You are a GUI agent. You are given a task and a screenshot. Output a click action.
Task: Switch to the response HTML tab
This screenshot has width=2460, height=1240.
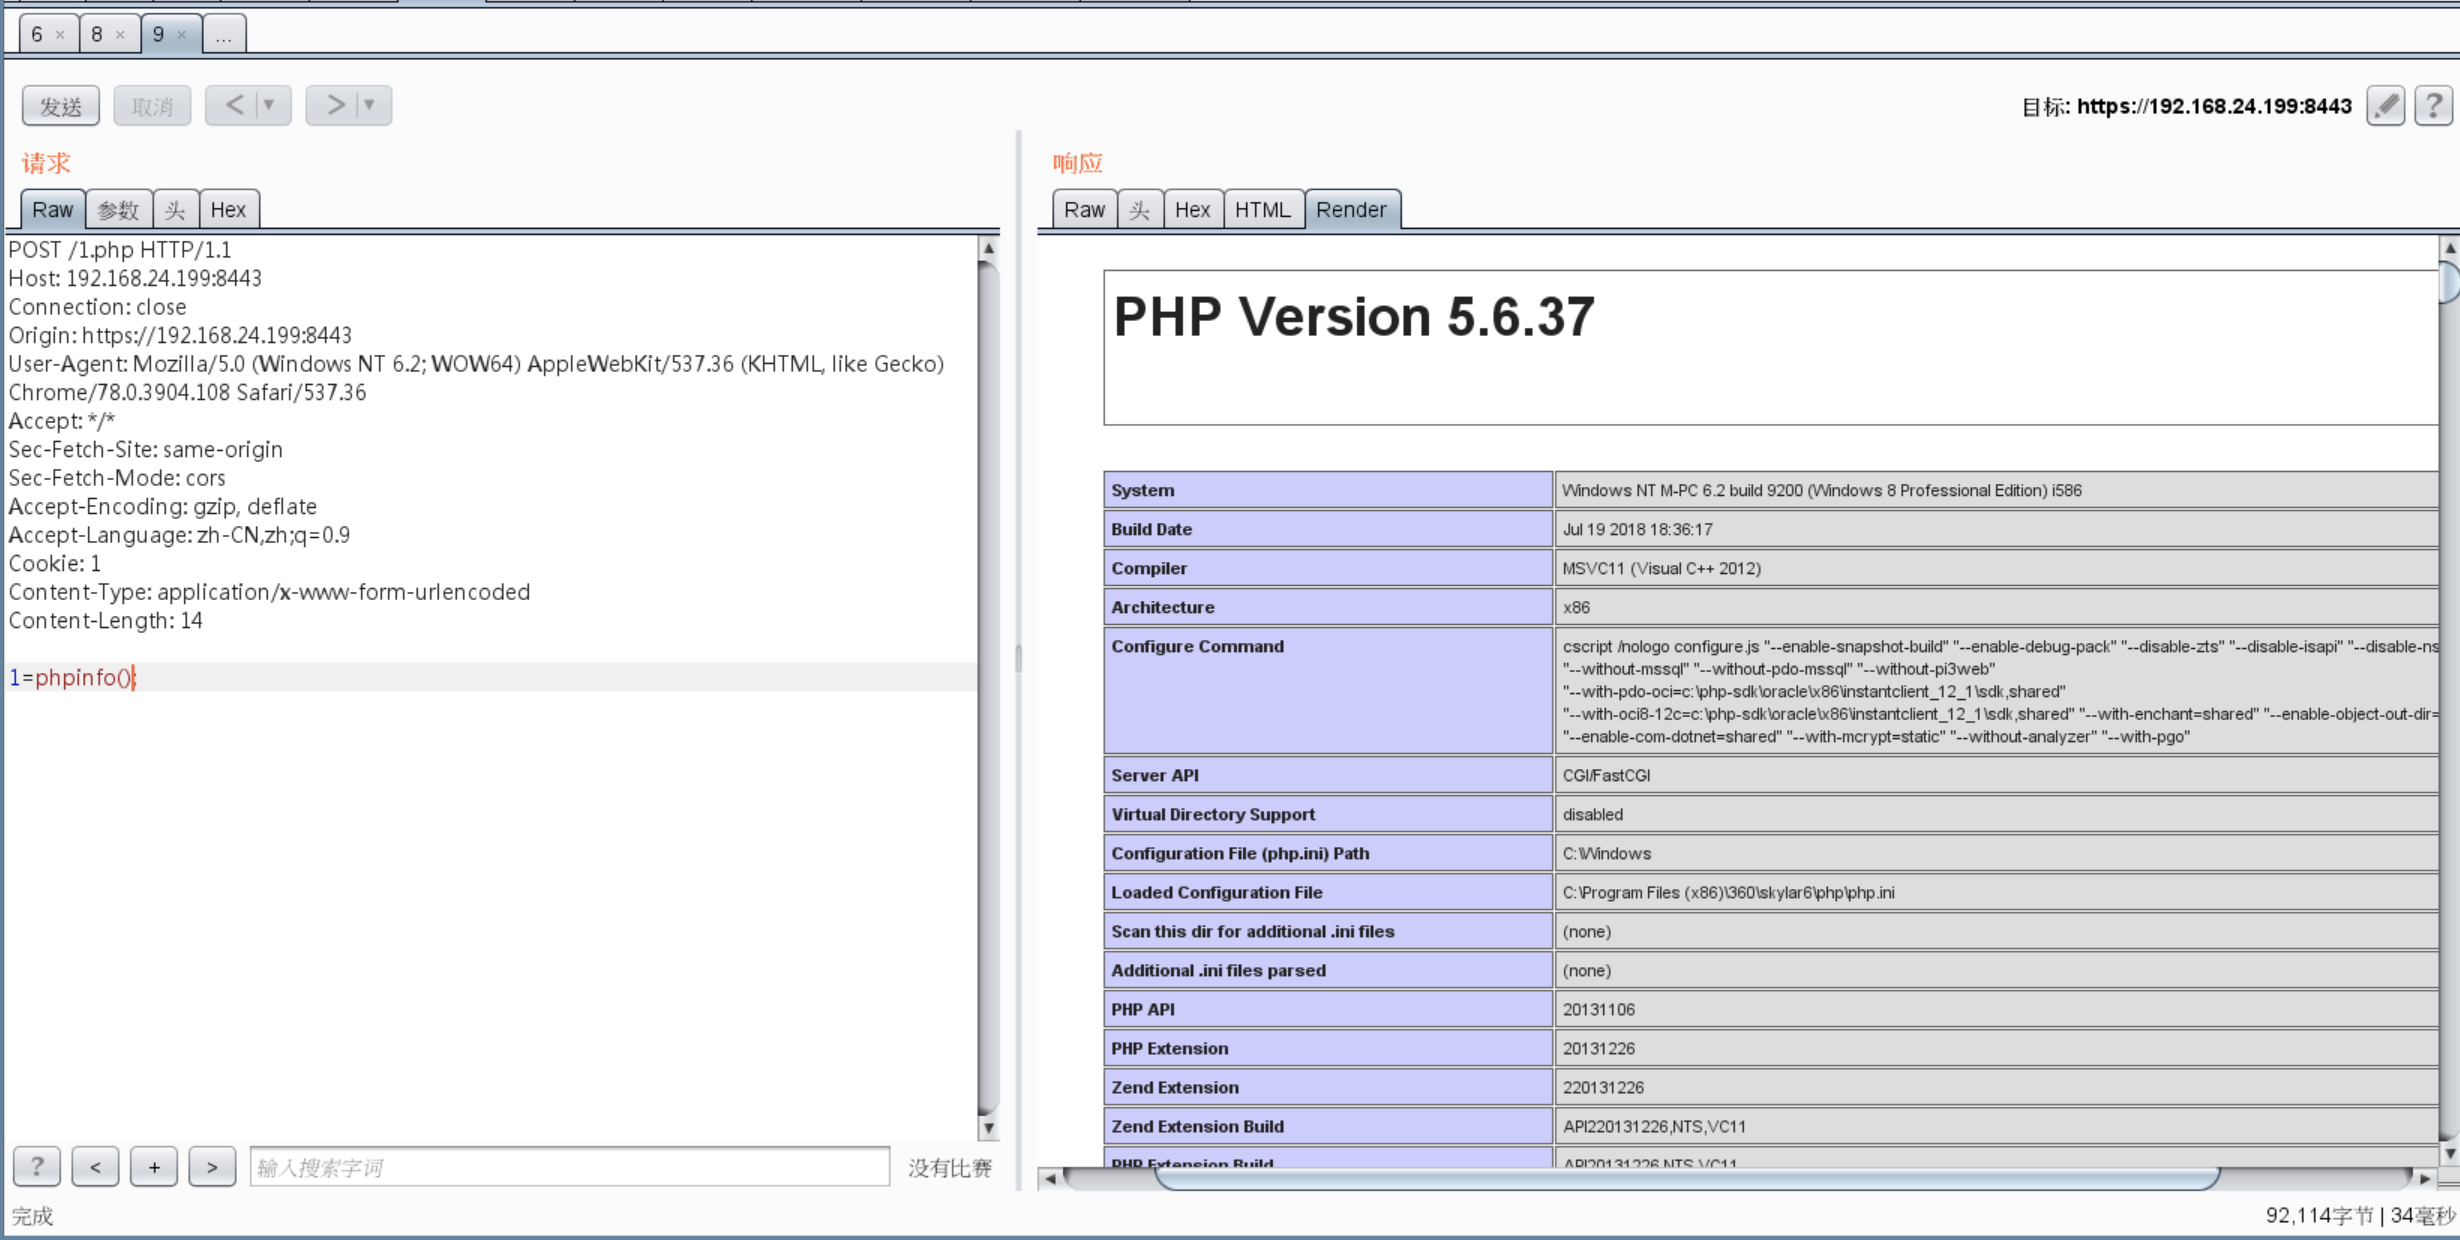[1262, 209]
